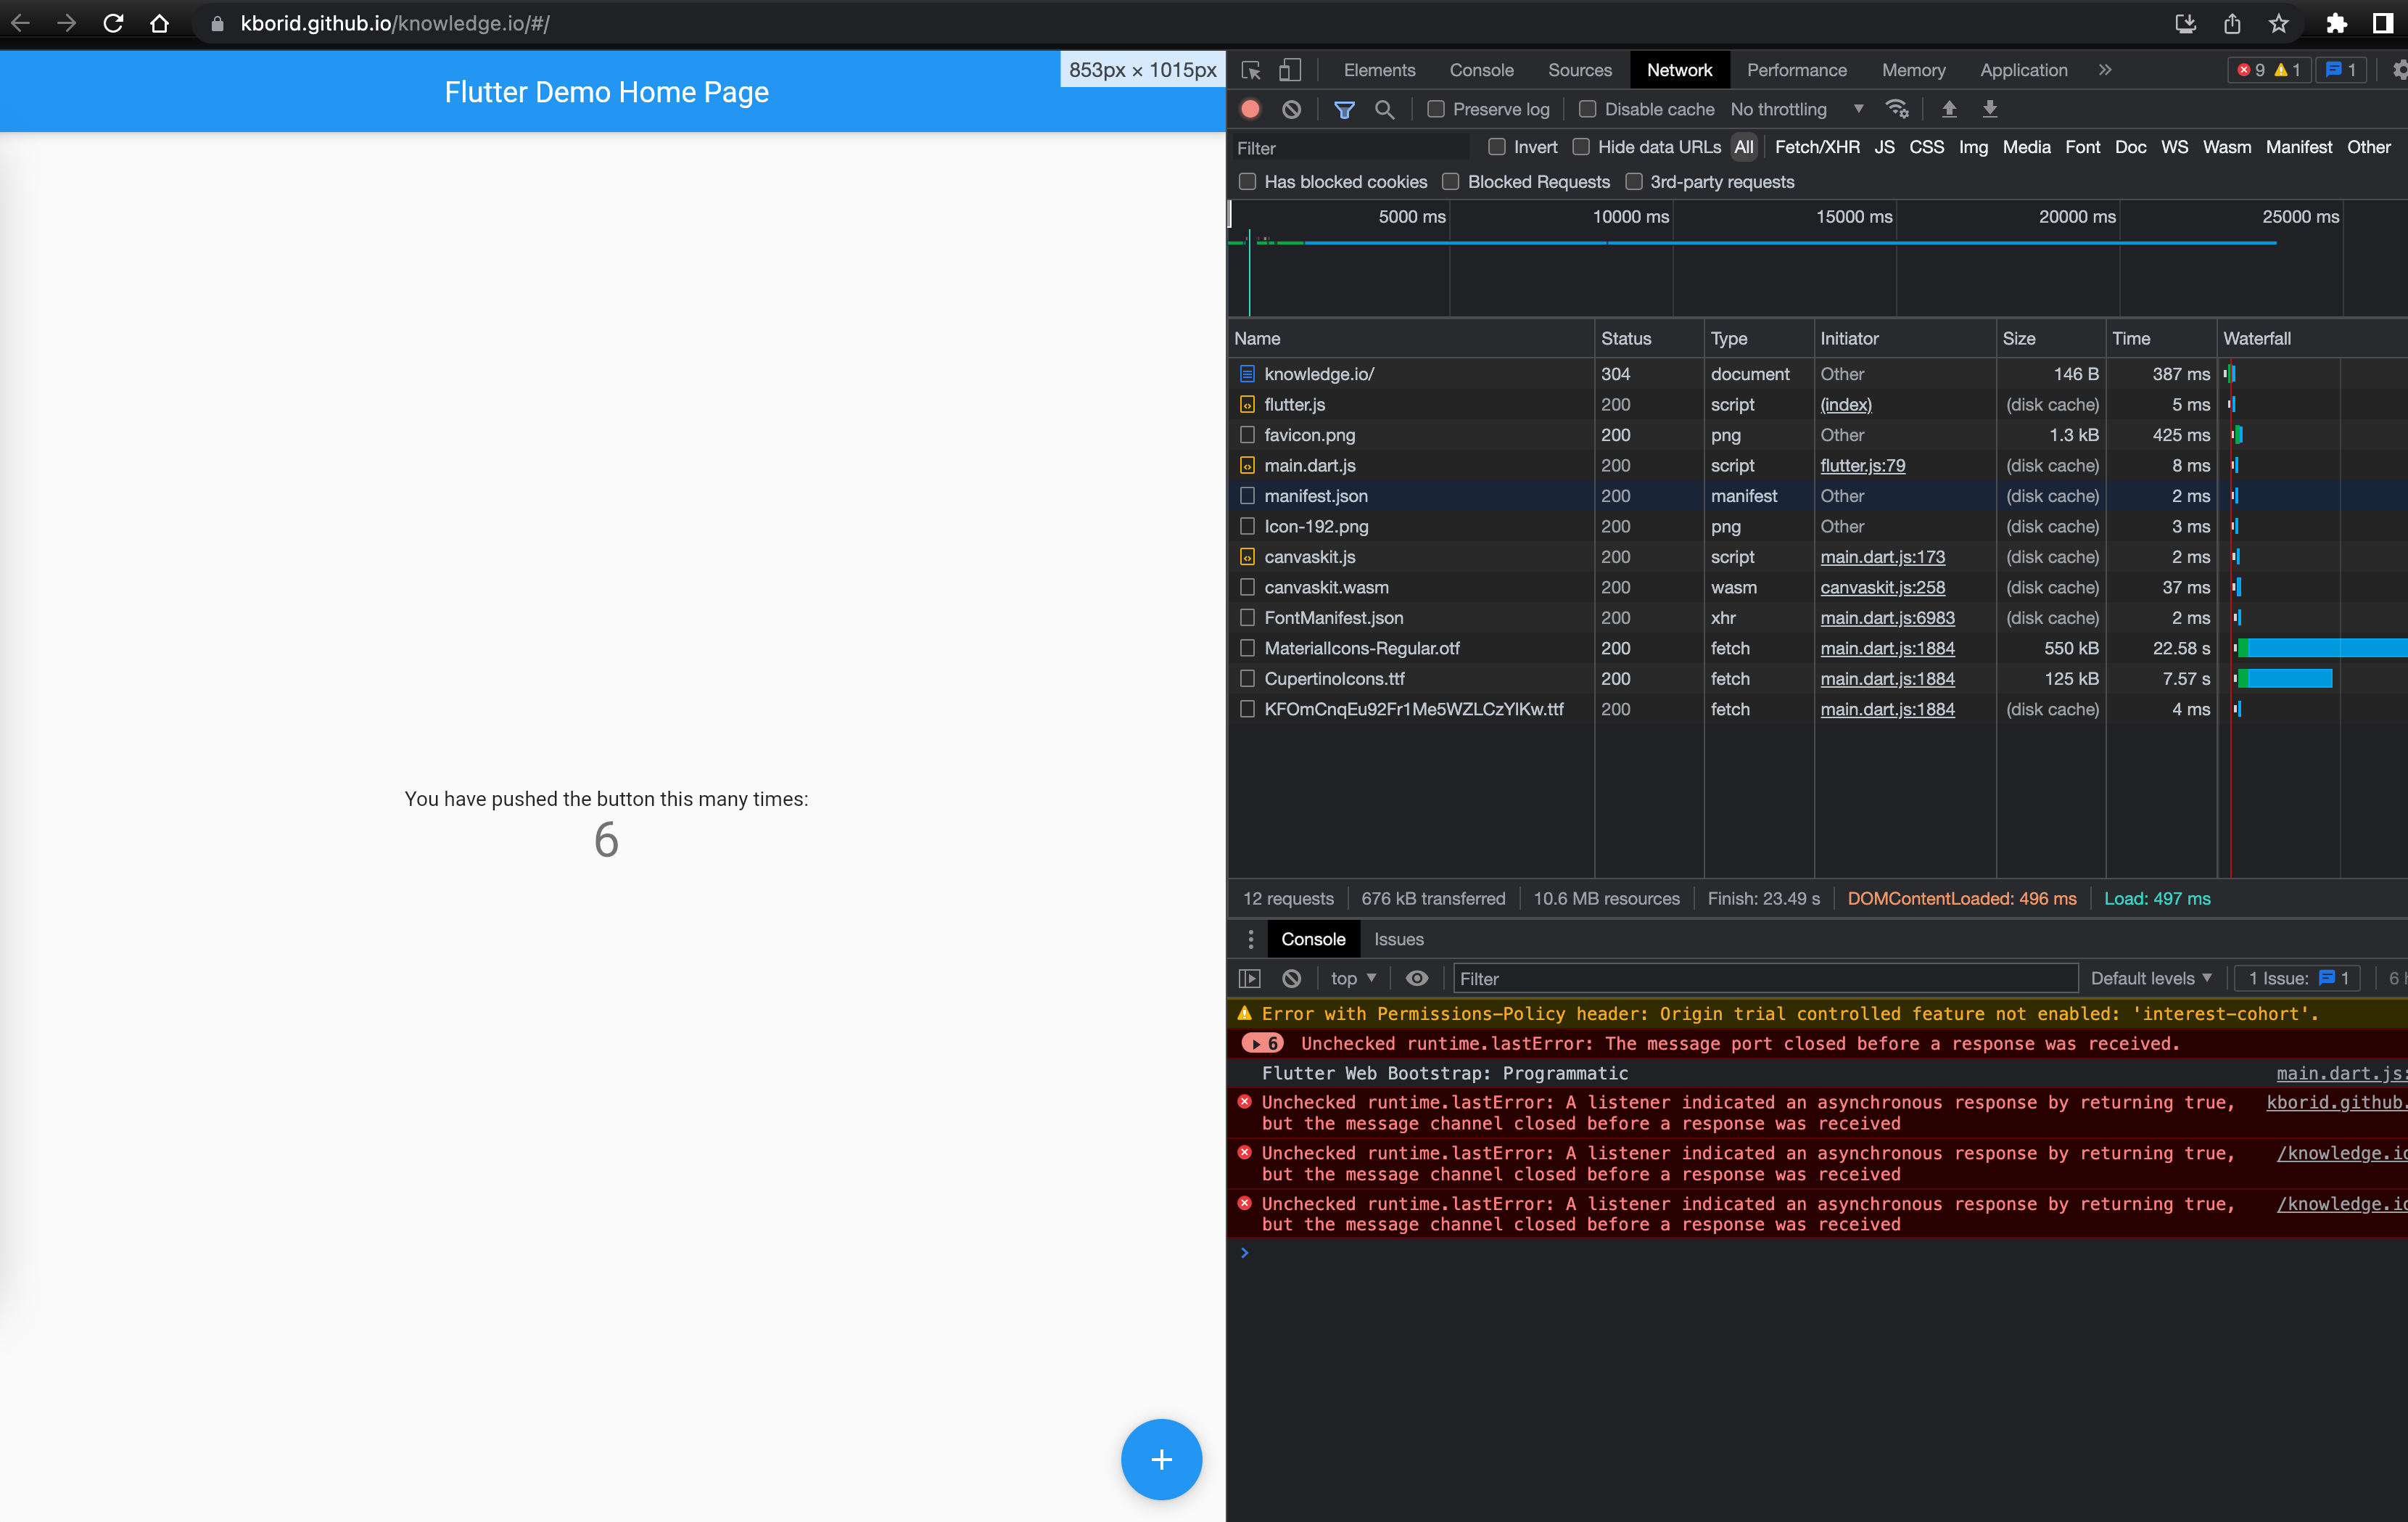Open the Issues drawer tab
Screen dimensions: 2408x1522
tap(1398, 939)
